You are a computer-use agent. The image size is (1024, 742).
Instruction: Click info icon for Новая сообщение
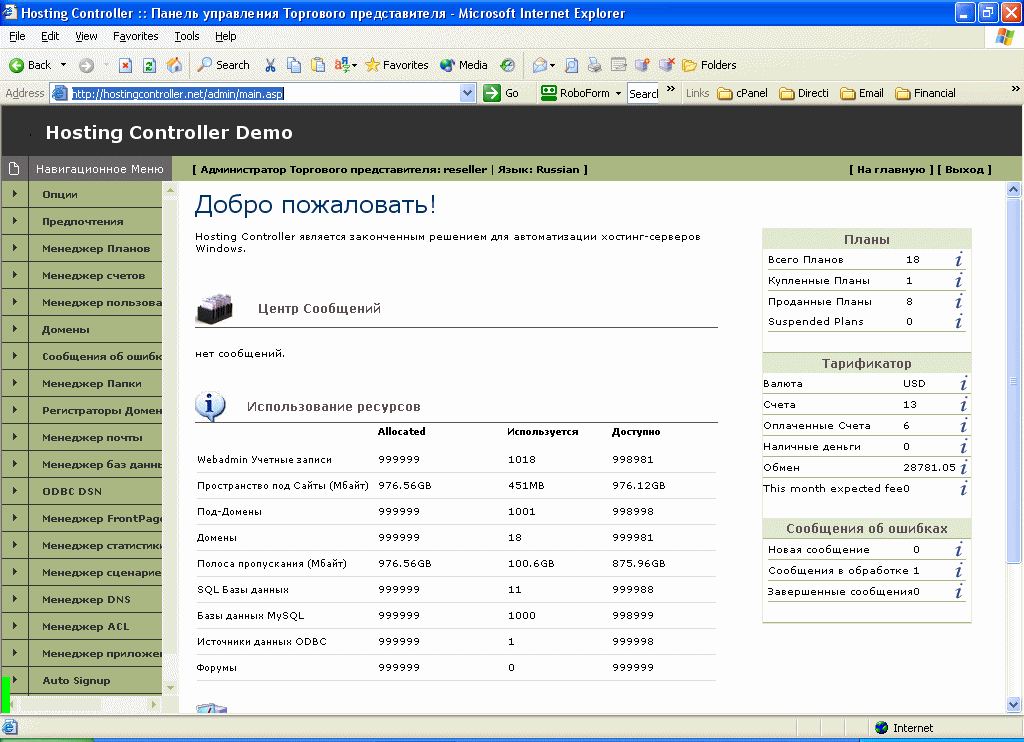click(958, 549)
